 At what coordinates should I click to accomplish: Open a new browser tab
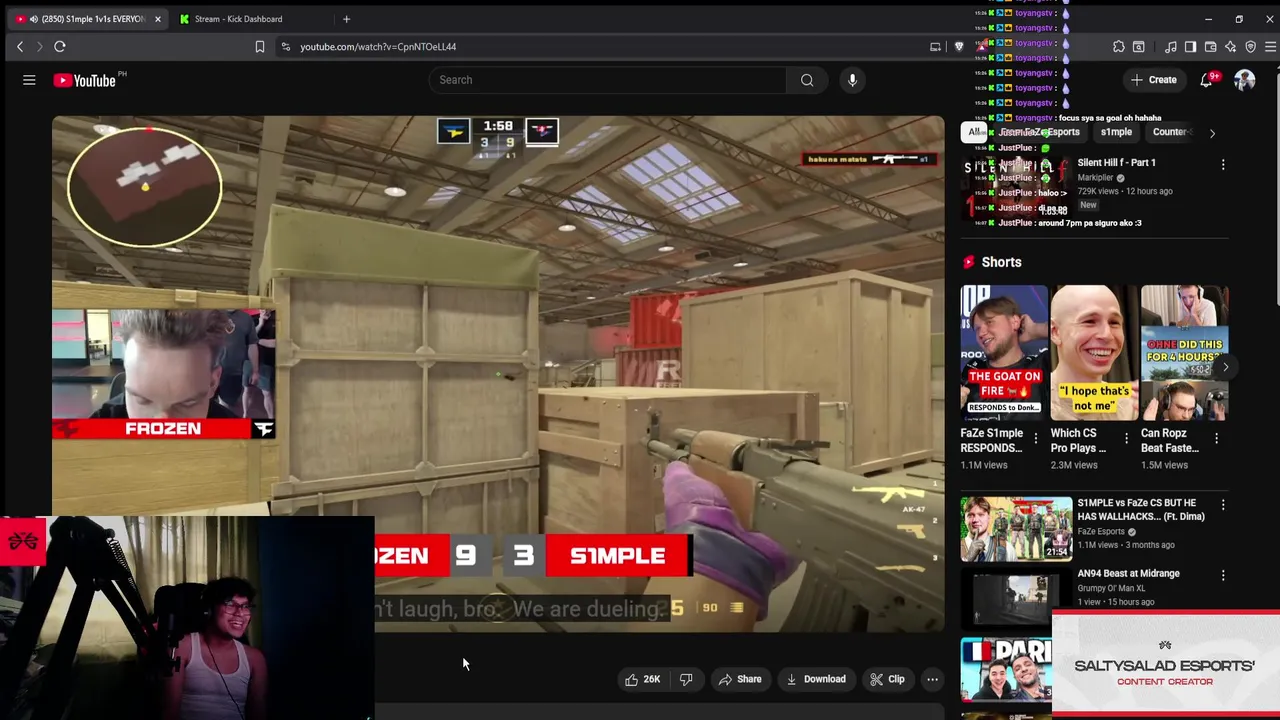pyautogui.click(x=346, y=19)
